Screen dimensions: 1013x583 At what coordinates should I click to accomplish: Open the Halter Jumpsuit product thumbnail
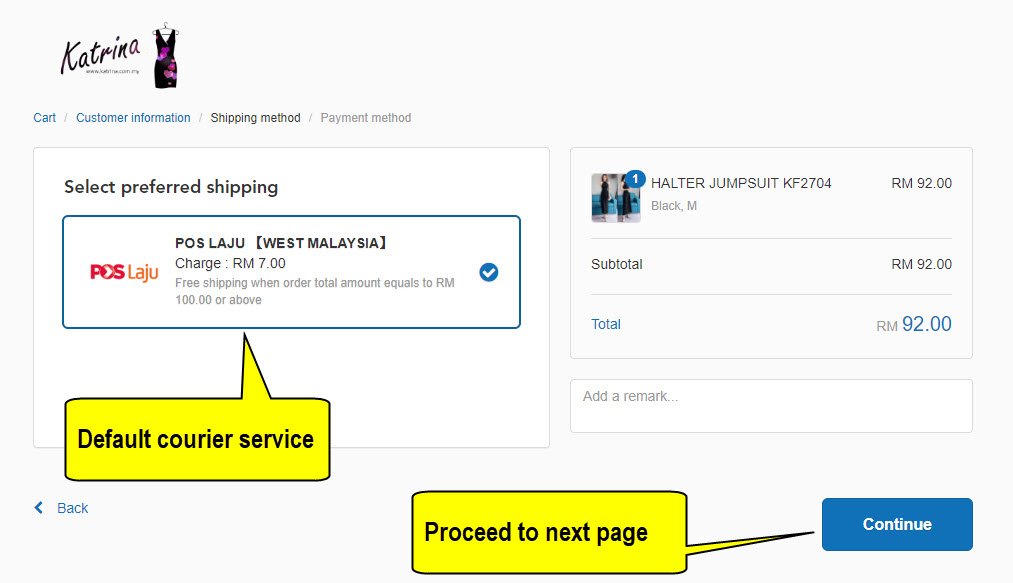tap(615, 197)
